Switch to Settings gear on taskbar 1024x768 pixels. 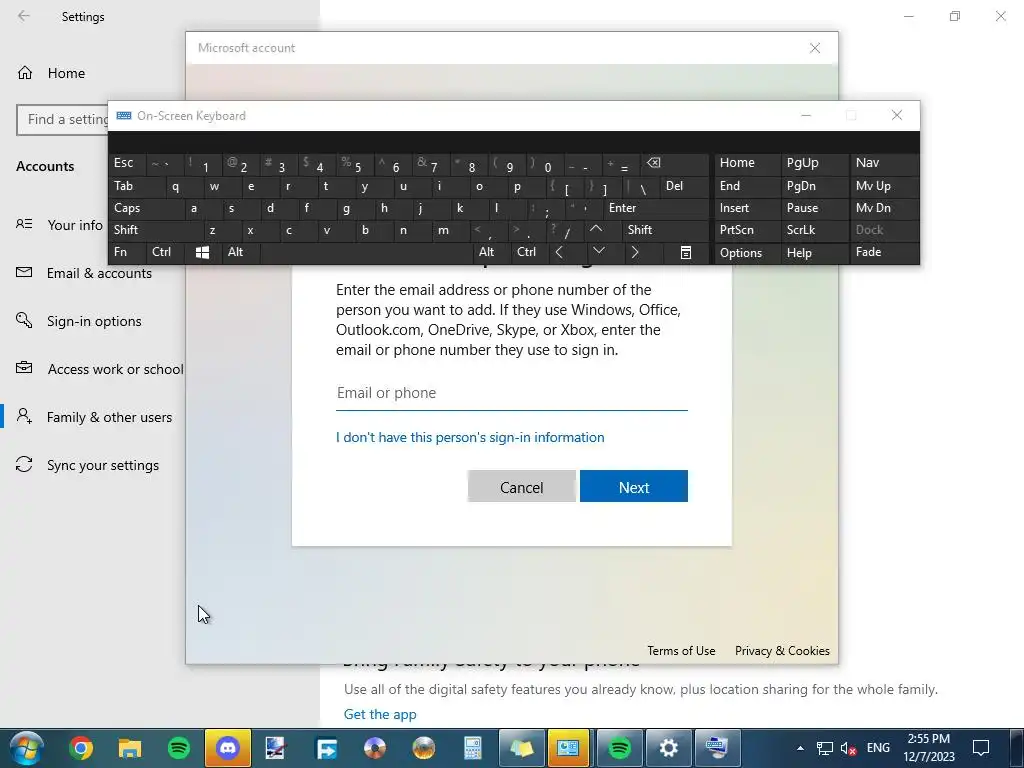tap(669, 748)
